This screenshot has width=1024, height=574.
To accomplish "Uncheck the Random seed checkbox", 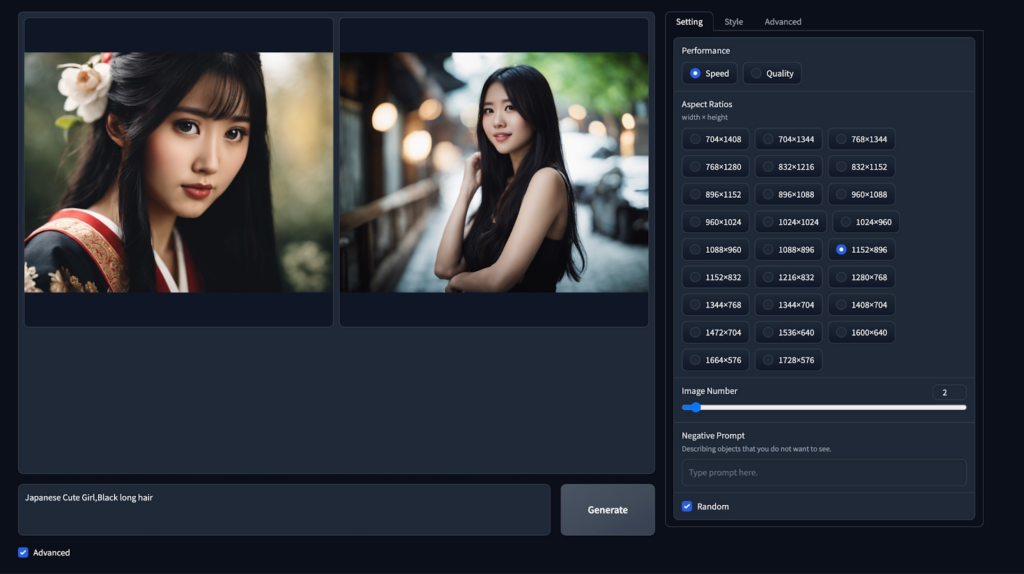I will [x=687, y=506].
